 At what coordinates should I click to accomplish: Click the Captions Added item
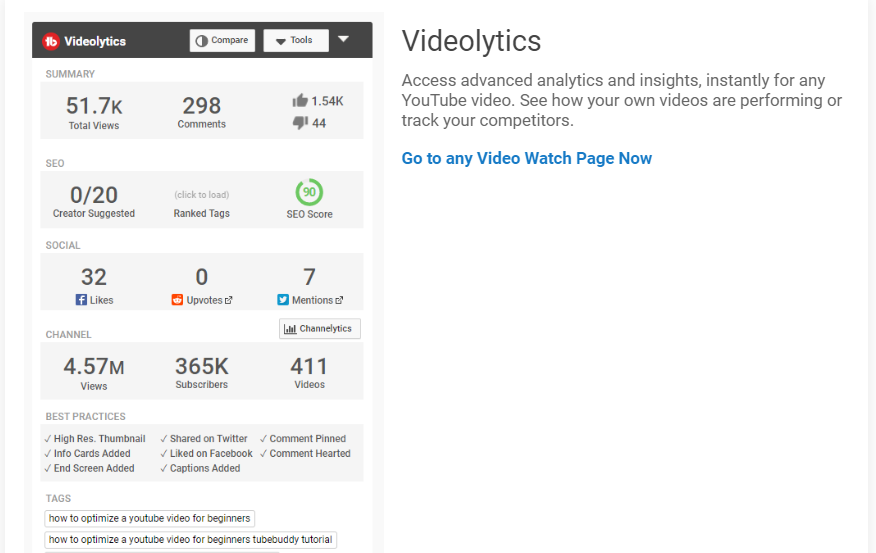[201, 468]
